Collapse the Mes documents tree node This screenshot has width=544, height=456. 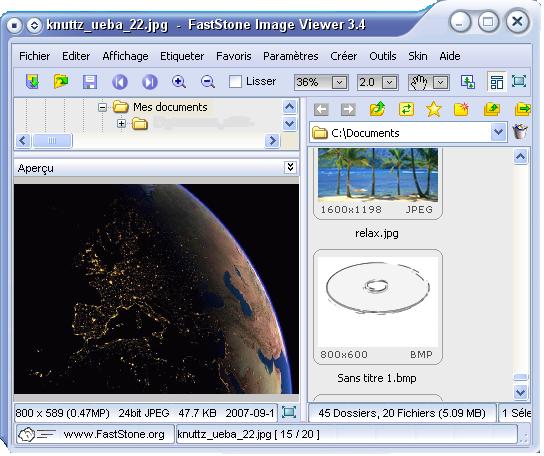(102, 107)
